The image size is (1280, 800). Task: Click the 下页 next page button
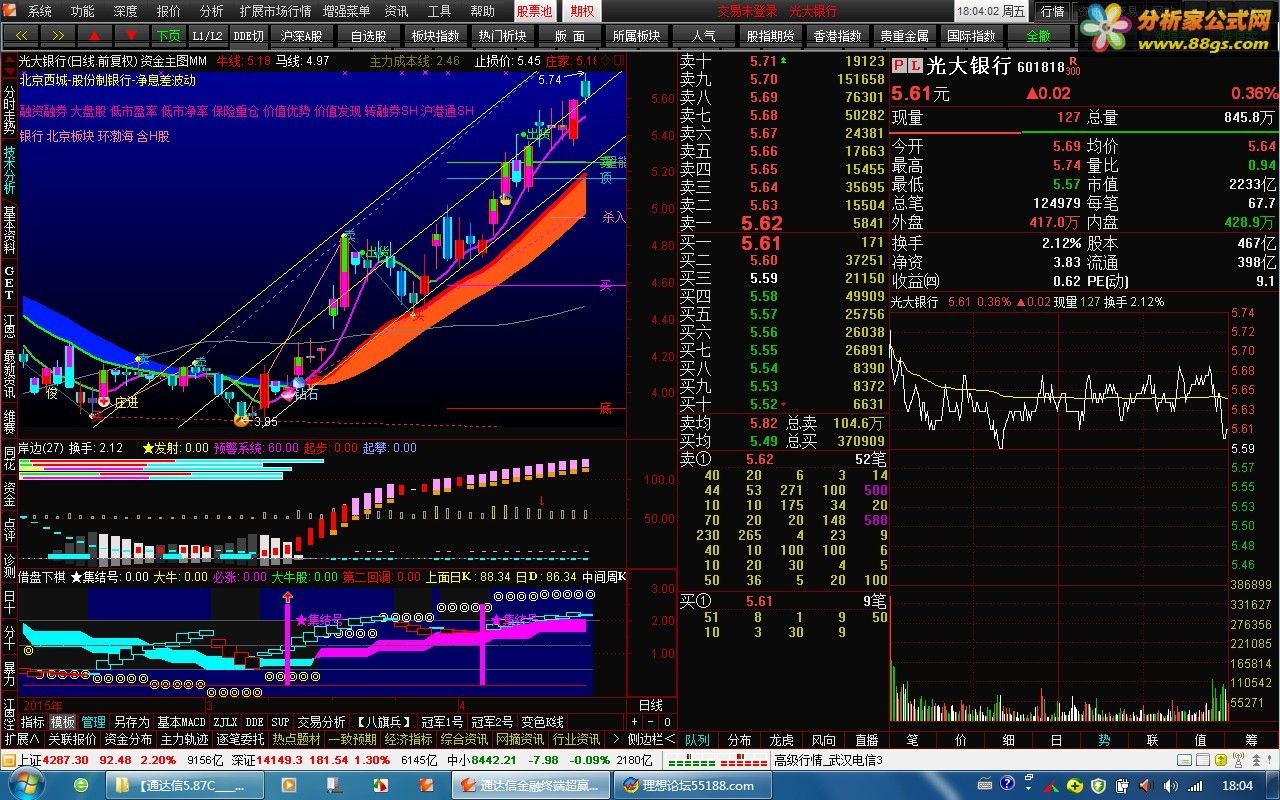pos(169,35)
